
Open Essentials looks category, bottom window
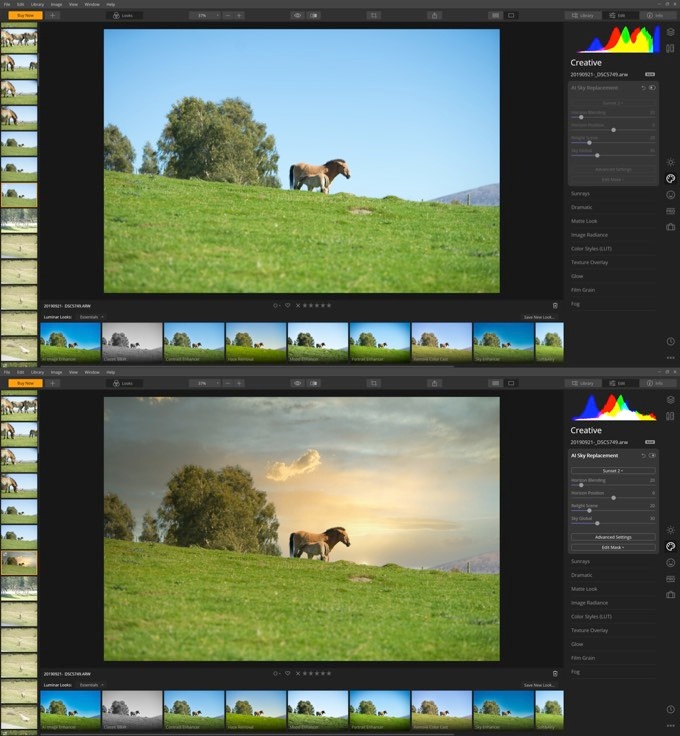[91, 685]
